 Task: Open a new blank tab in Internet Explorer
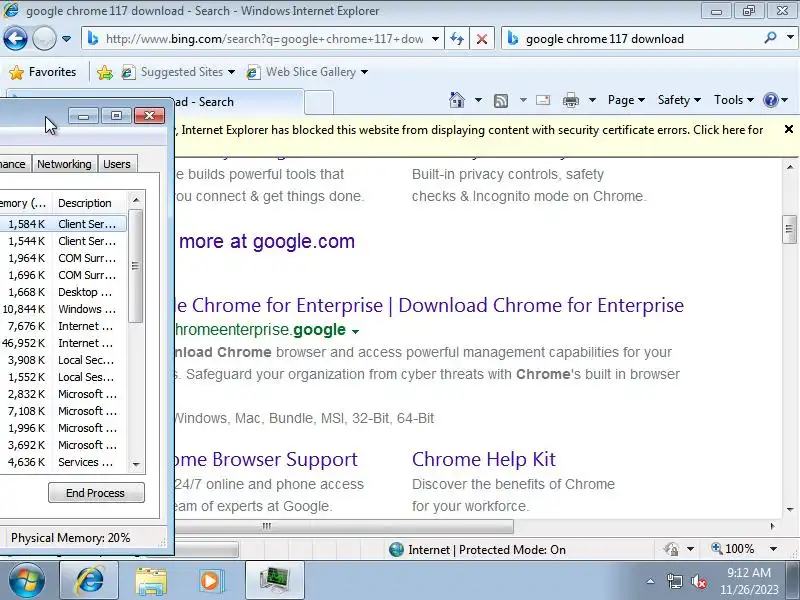point(319,102)
